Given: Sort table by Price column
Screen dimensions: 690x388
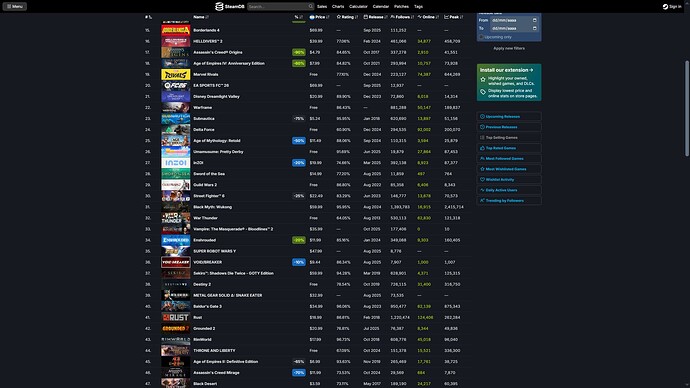Looking at the screenshot, I should (319, 17).
